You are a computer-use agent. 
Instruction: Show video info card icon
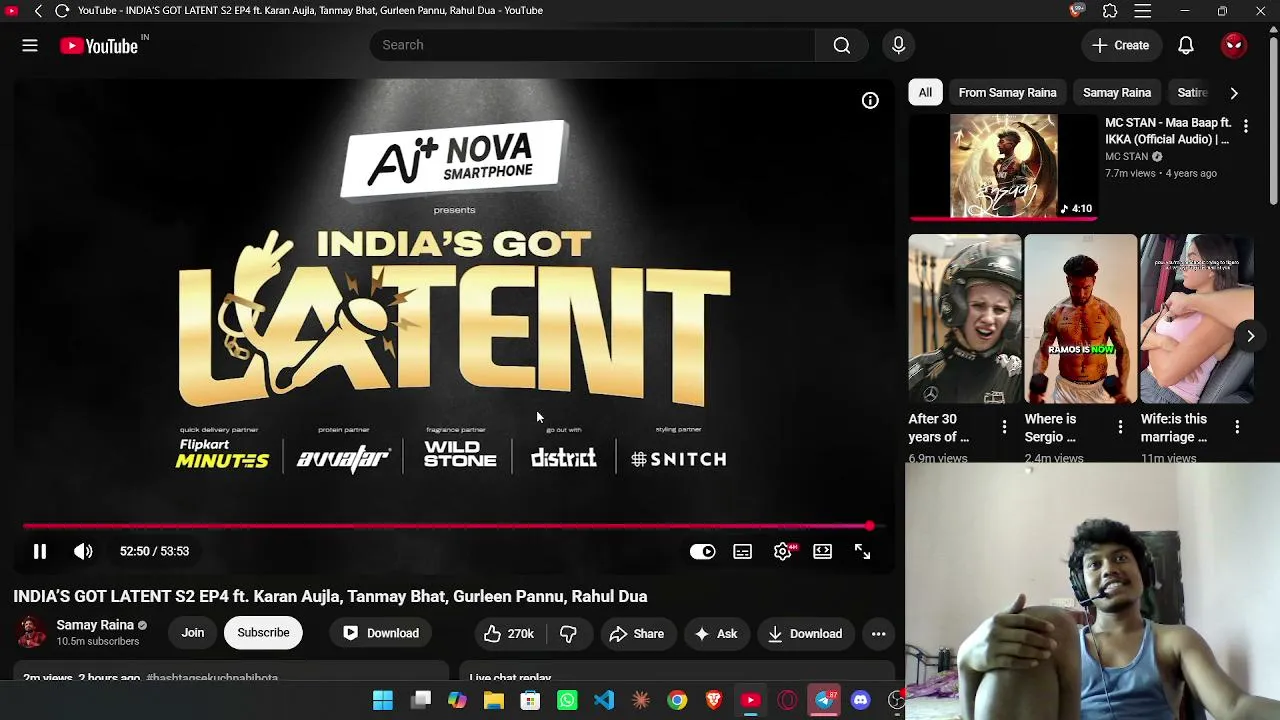point(870,100)
